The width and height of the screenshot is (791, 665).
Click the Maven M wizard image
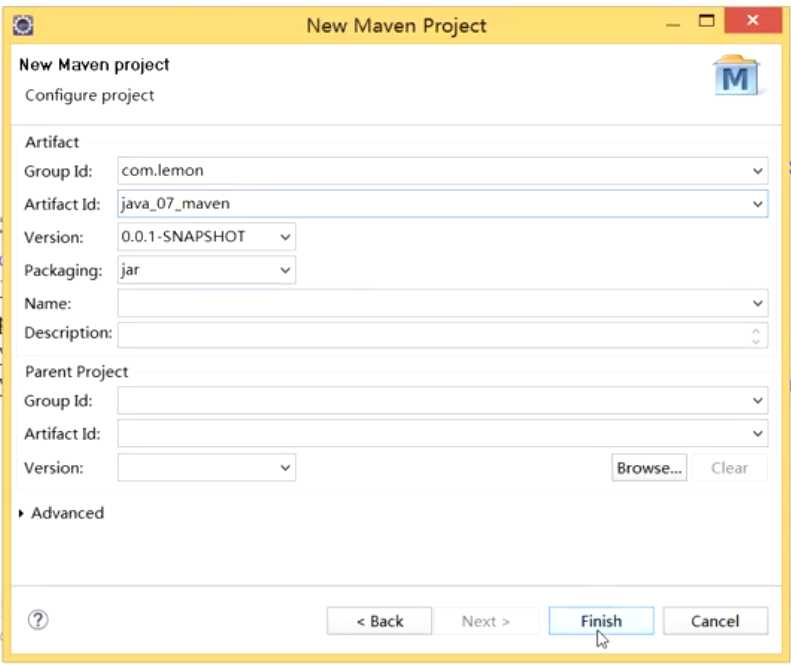coord(736,77)
